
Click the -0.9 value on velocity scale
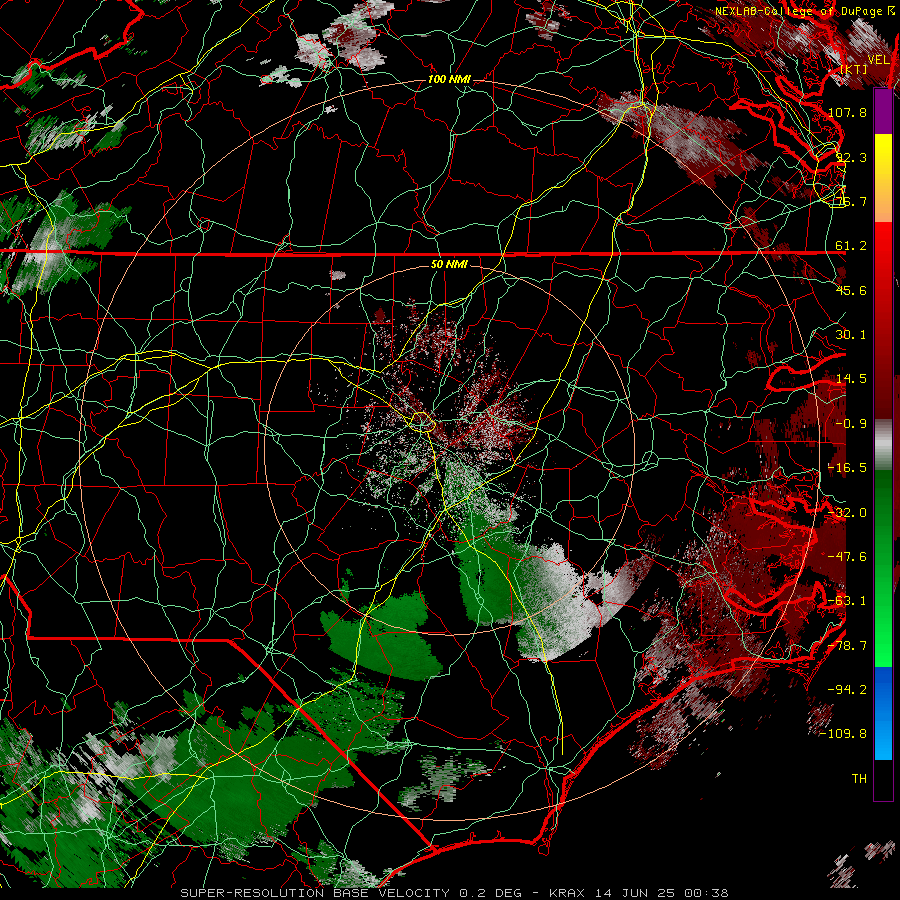851,424
